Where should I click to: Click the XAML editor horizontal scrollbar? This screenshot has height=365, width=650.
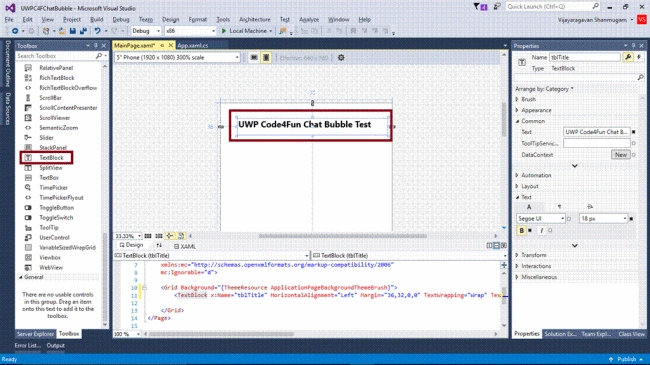pos(221,334)
